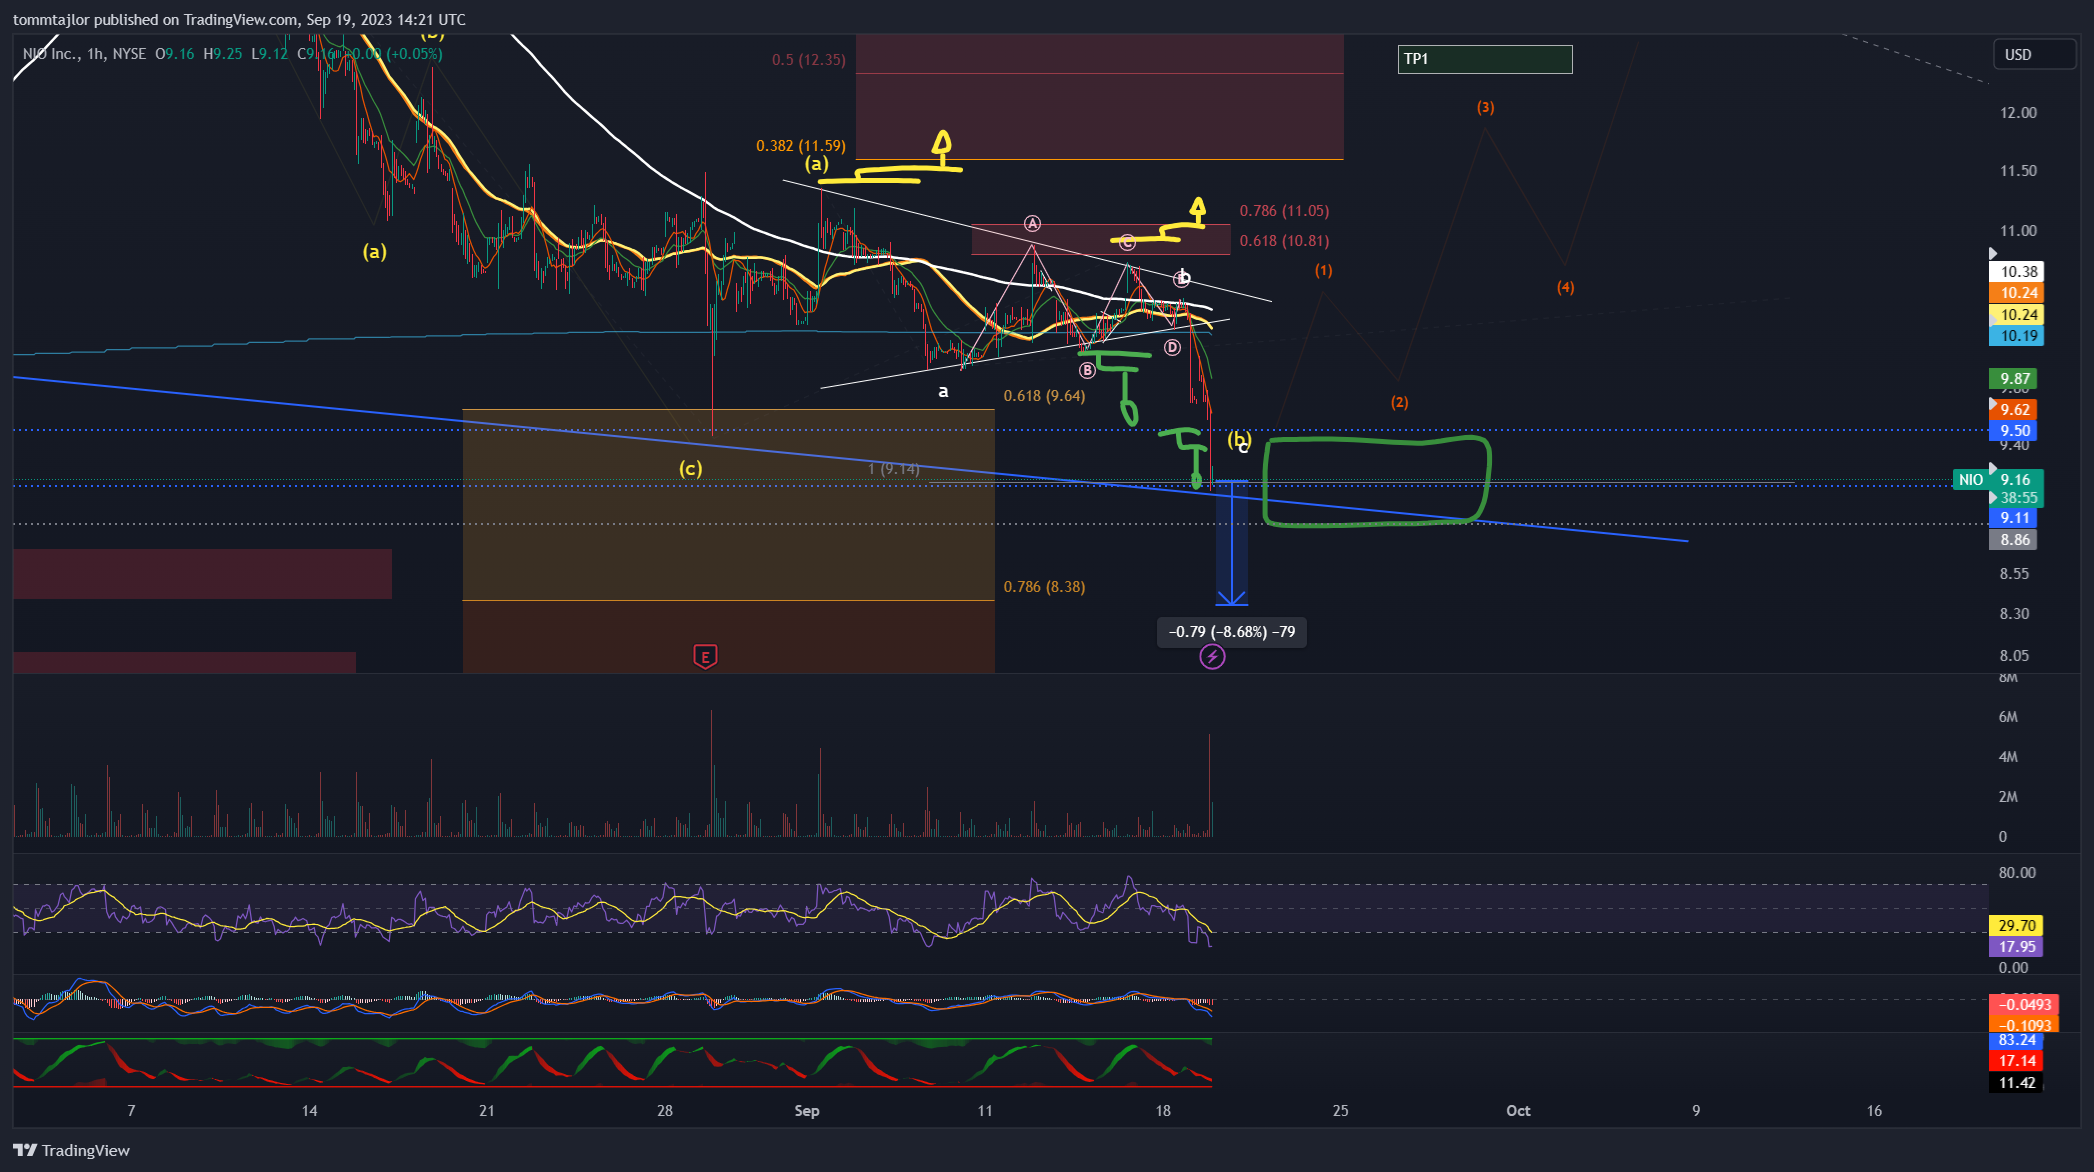Click the yellow 29.70 RSI value label
This screenshot has width=2094, height=1172.
tap(2016, 926)
